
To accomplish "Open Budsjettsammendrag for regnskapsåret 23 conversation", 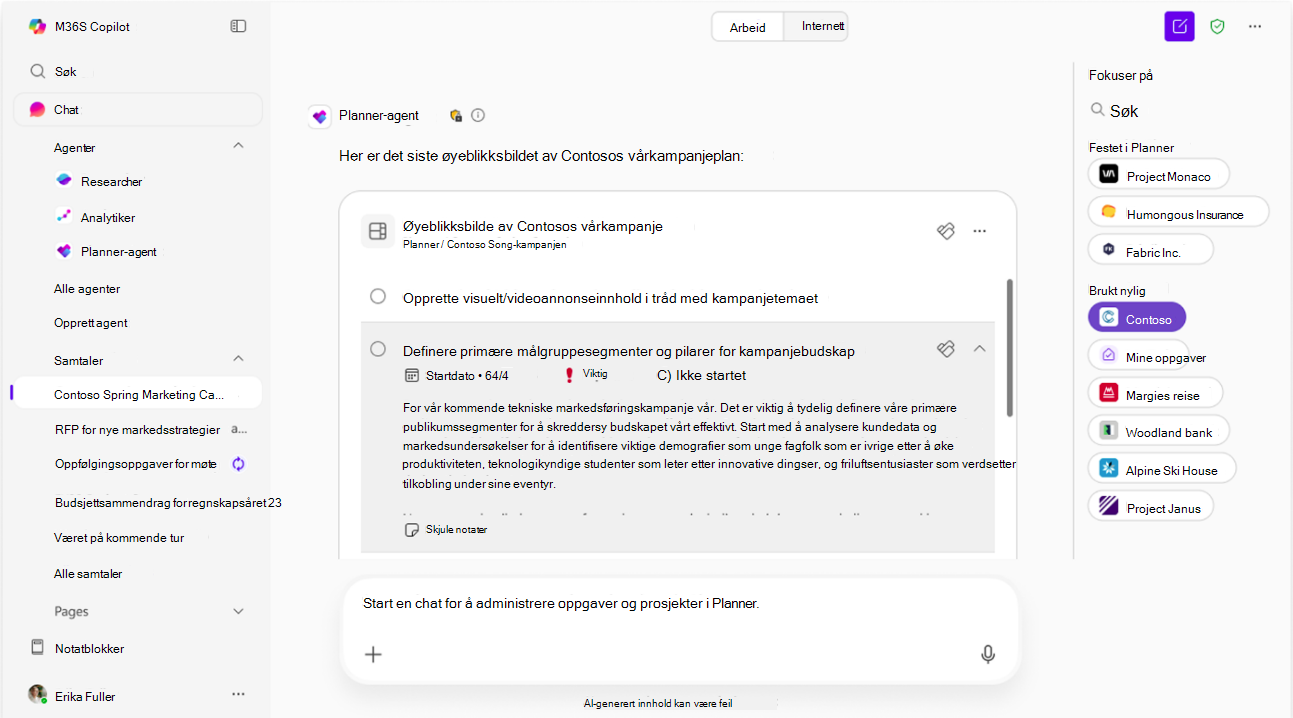I will pyautogui.click(x=168, y=503).
